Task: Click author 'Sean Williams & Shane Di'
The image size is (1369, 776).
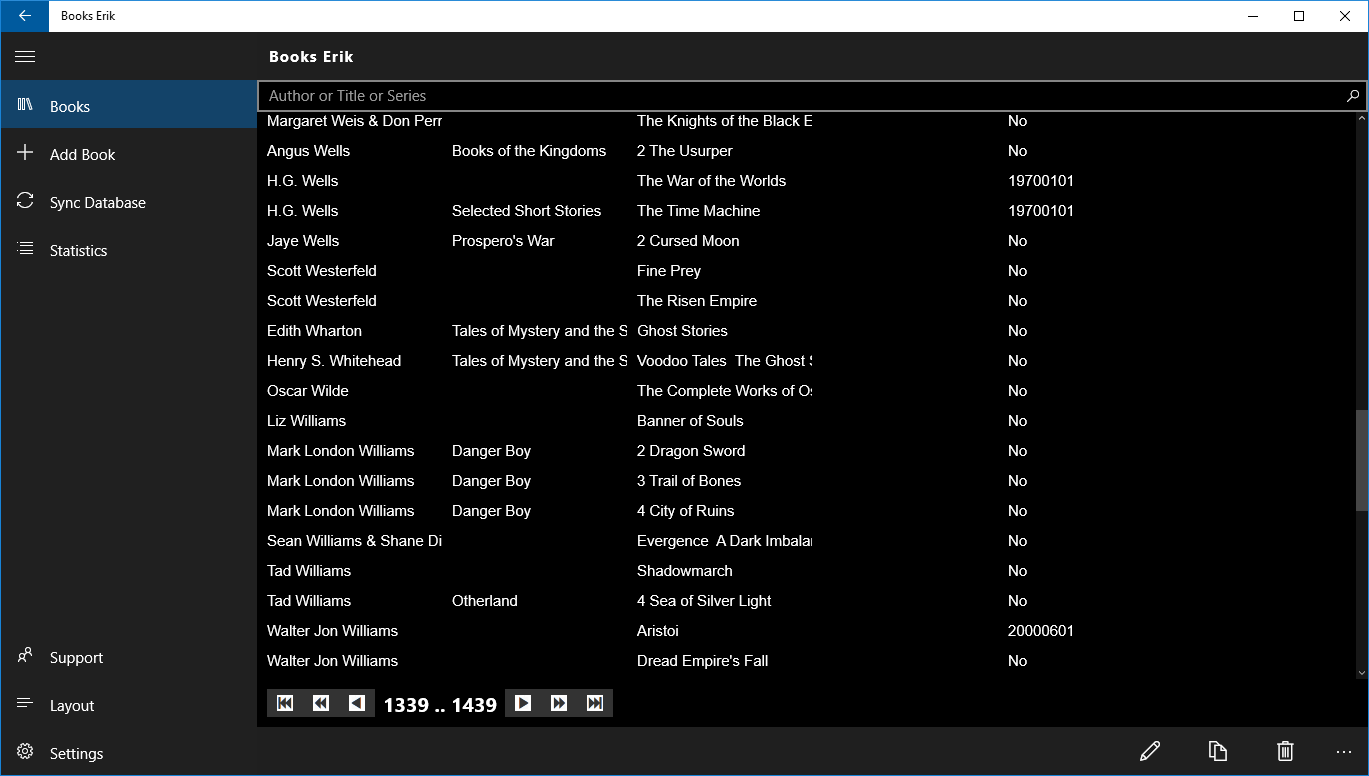Action: coord(354,541)
